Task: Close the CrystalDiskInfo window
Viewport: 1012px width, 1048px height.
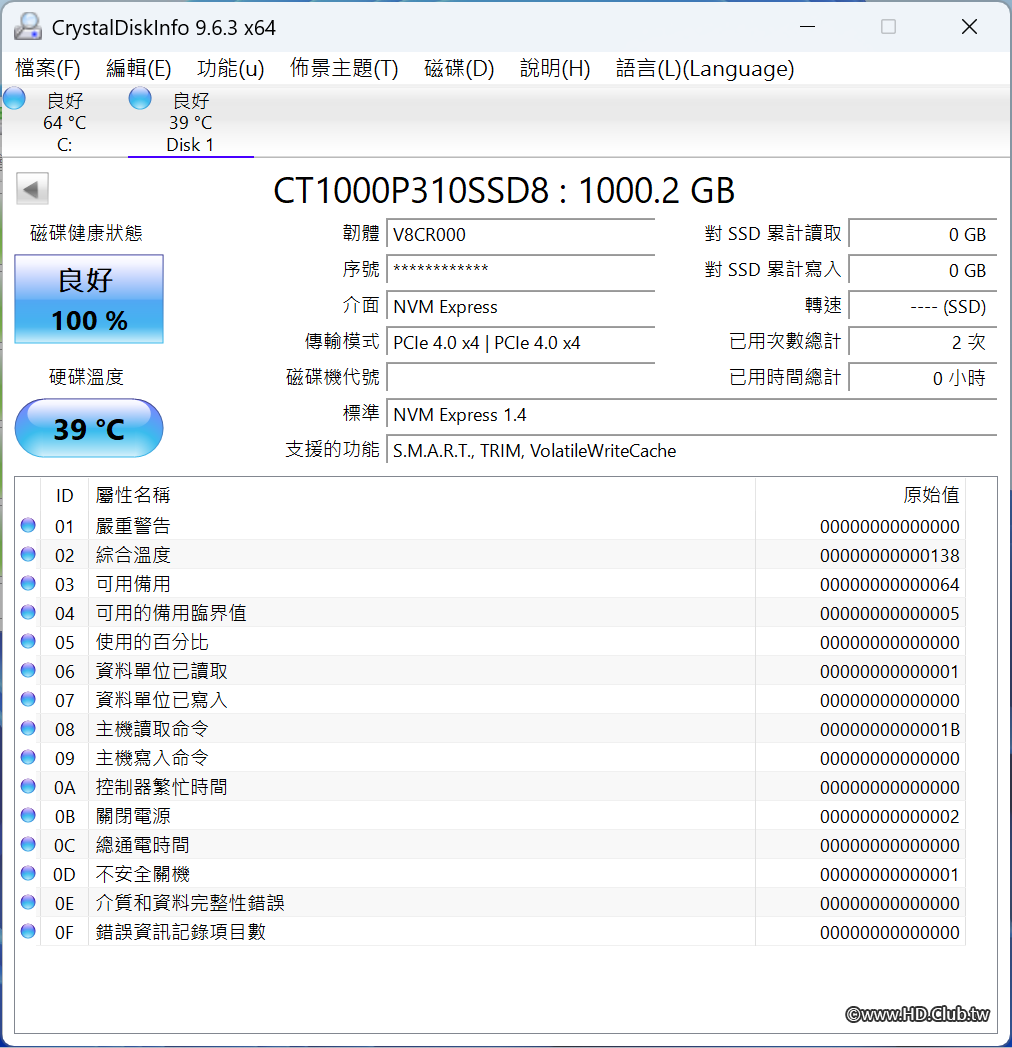Action: click(969, 27)
